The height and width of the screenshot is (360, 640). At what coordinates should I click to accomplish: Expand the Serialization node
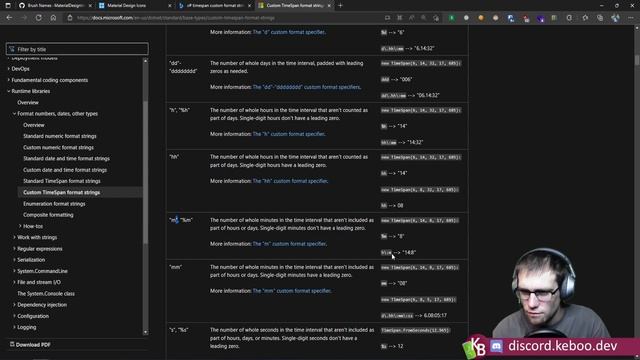coord(14,260)
